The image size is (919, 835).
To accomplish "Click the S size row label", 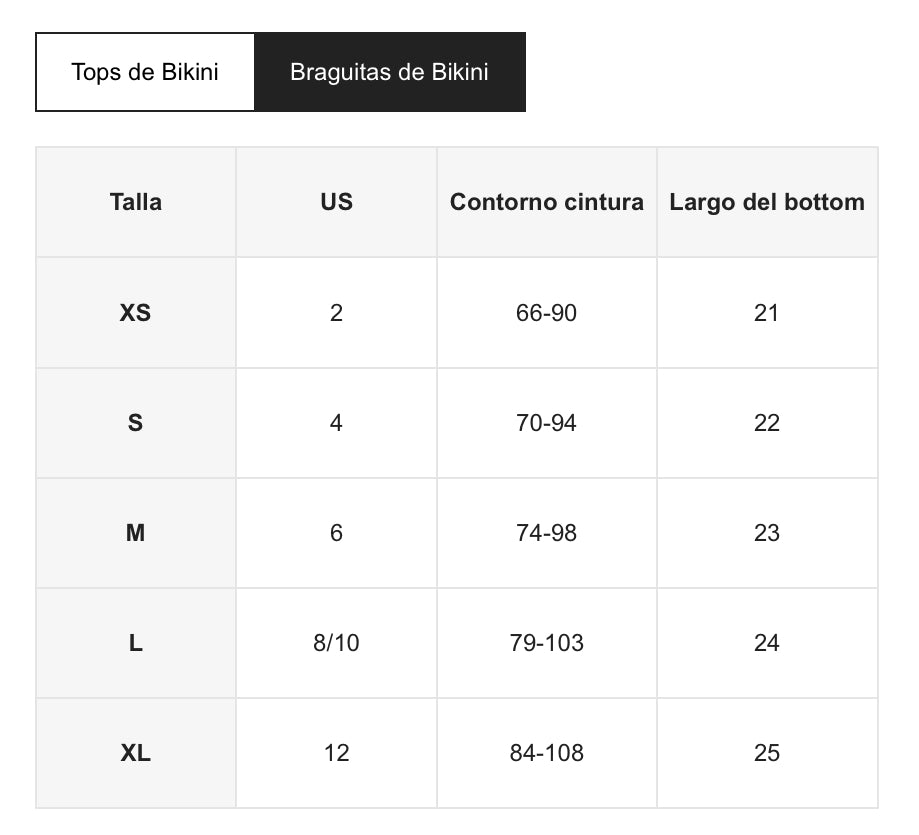I will click(x=136, y=423).
